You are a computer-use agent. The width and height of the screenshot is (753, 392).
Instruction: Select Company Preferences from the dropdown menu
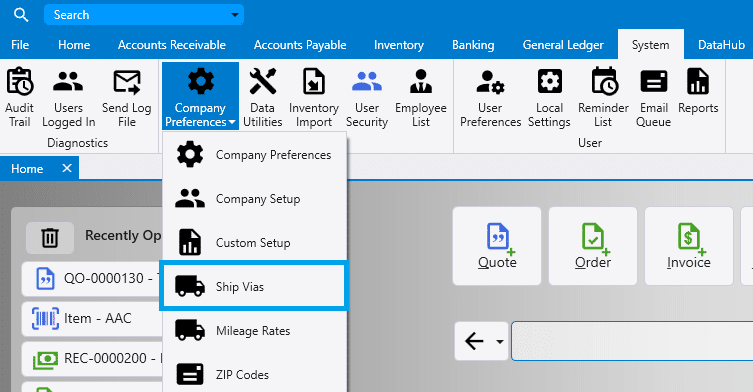pos(255,155)
